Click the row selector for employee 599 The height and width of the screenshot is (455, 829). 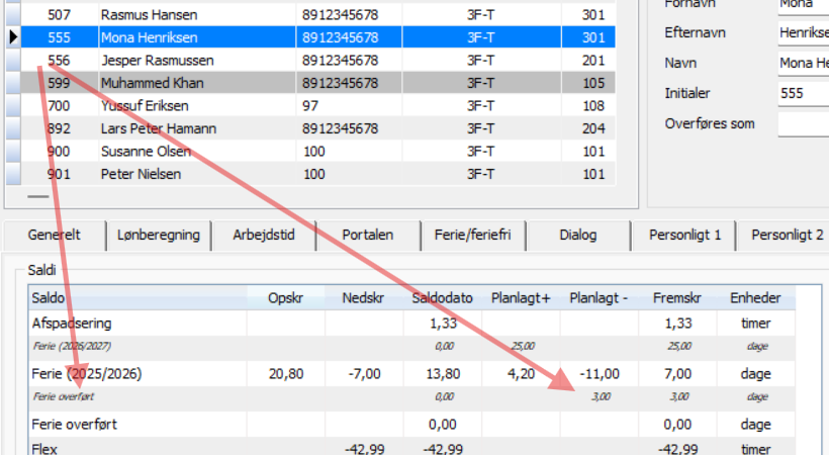(x=13, y=83)
